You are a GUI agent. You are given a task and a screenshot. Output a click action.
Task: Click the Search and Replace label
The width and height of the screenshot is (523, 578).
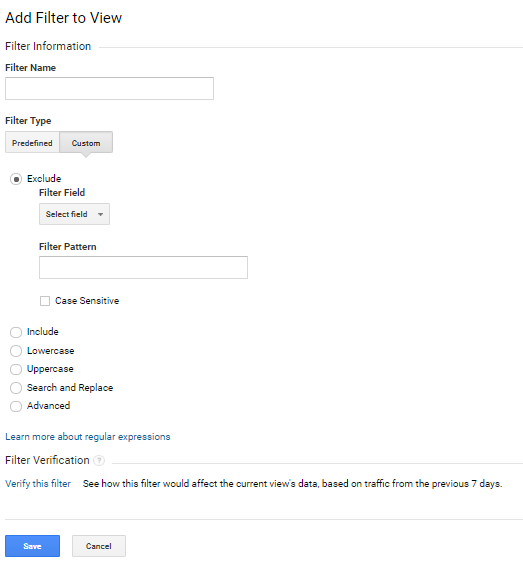coord(70,388)
